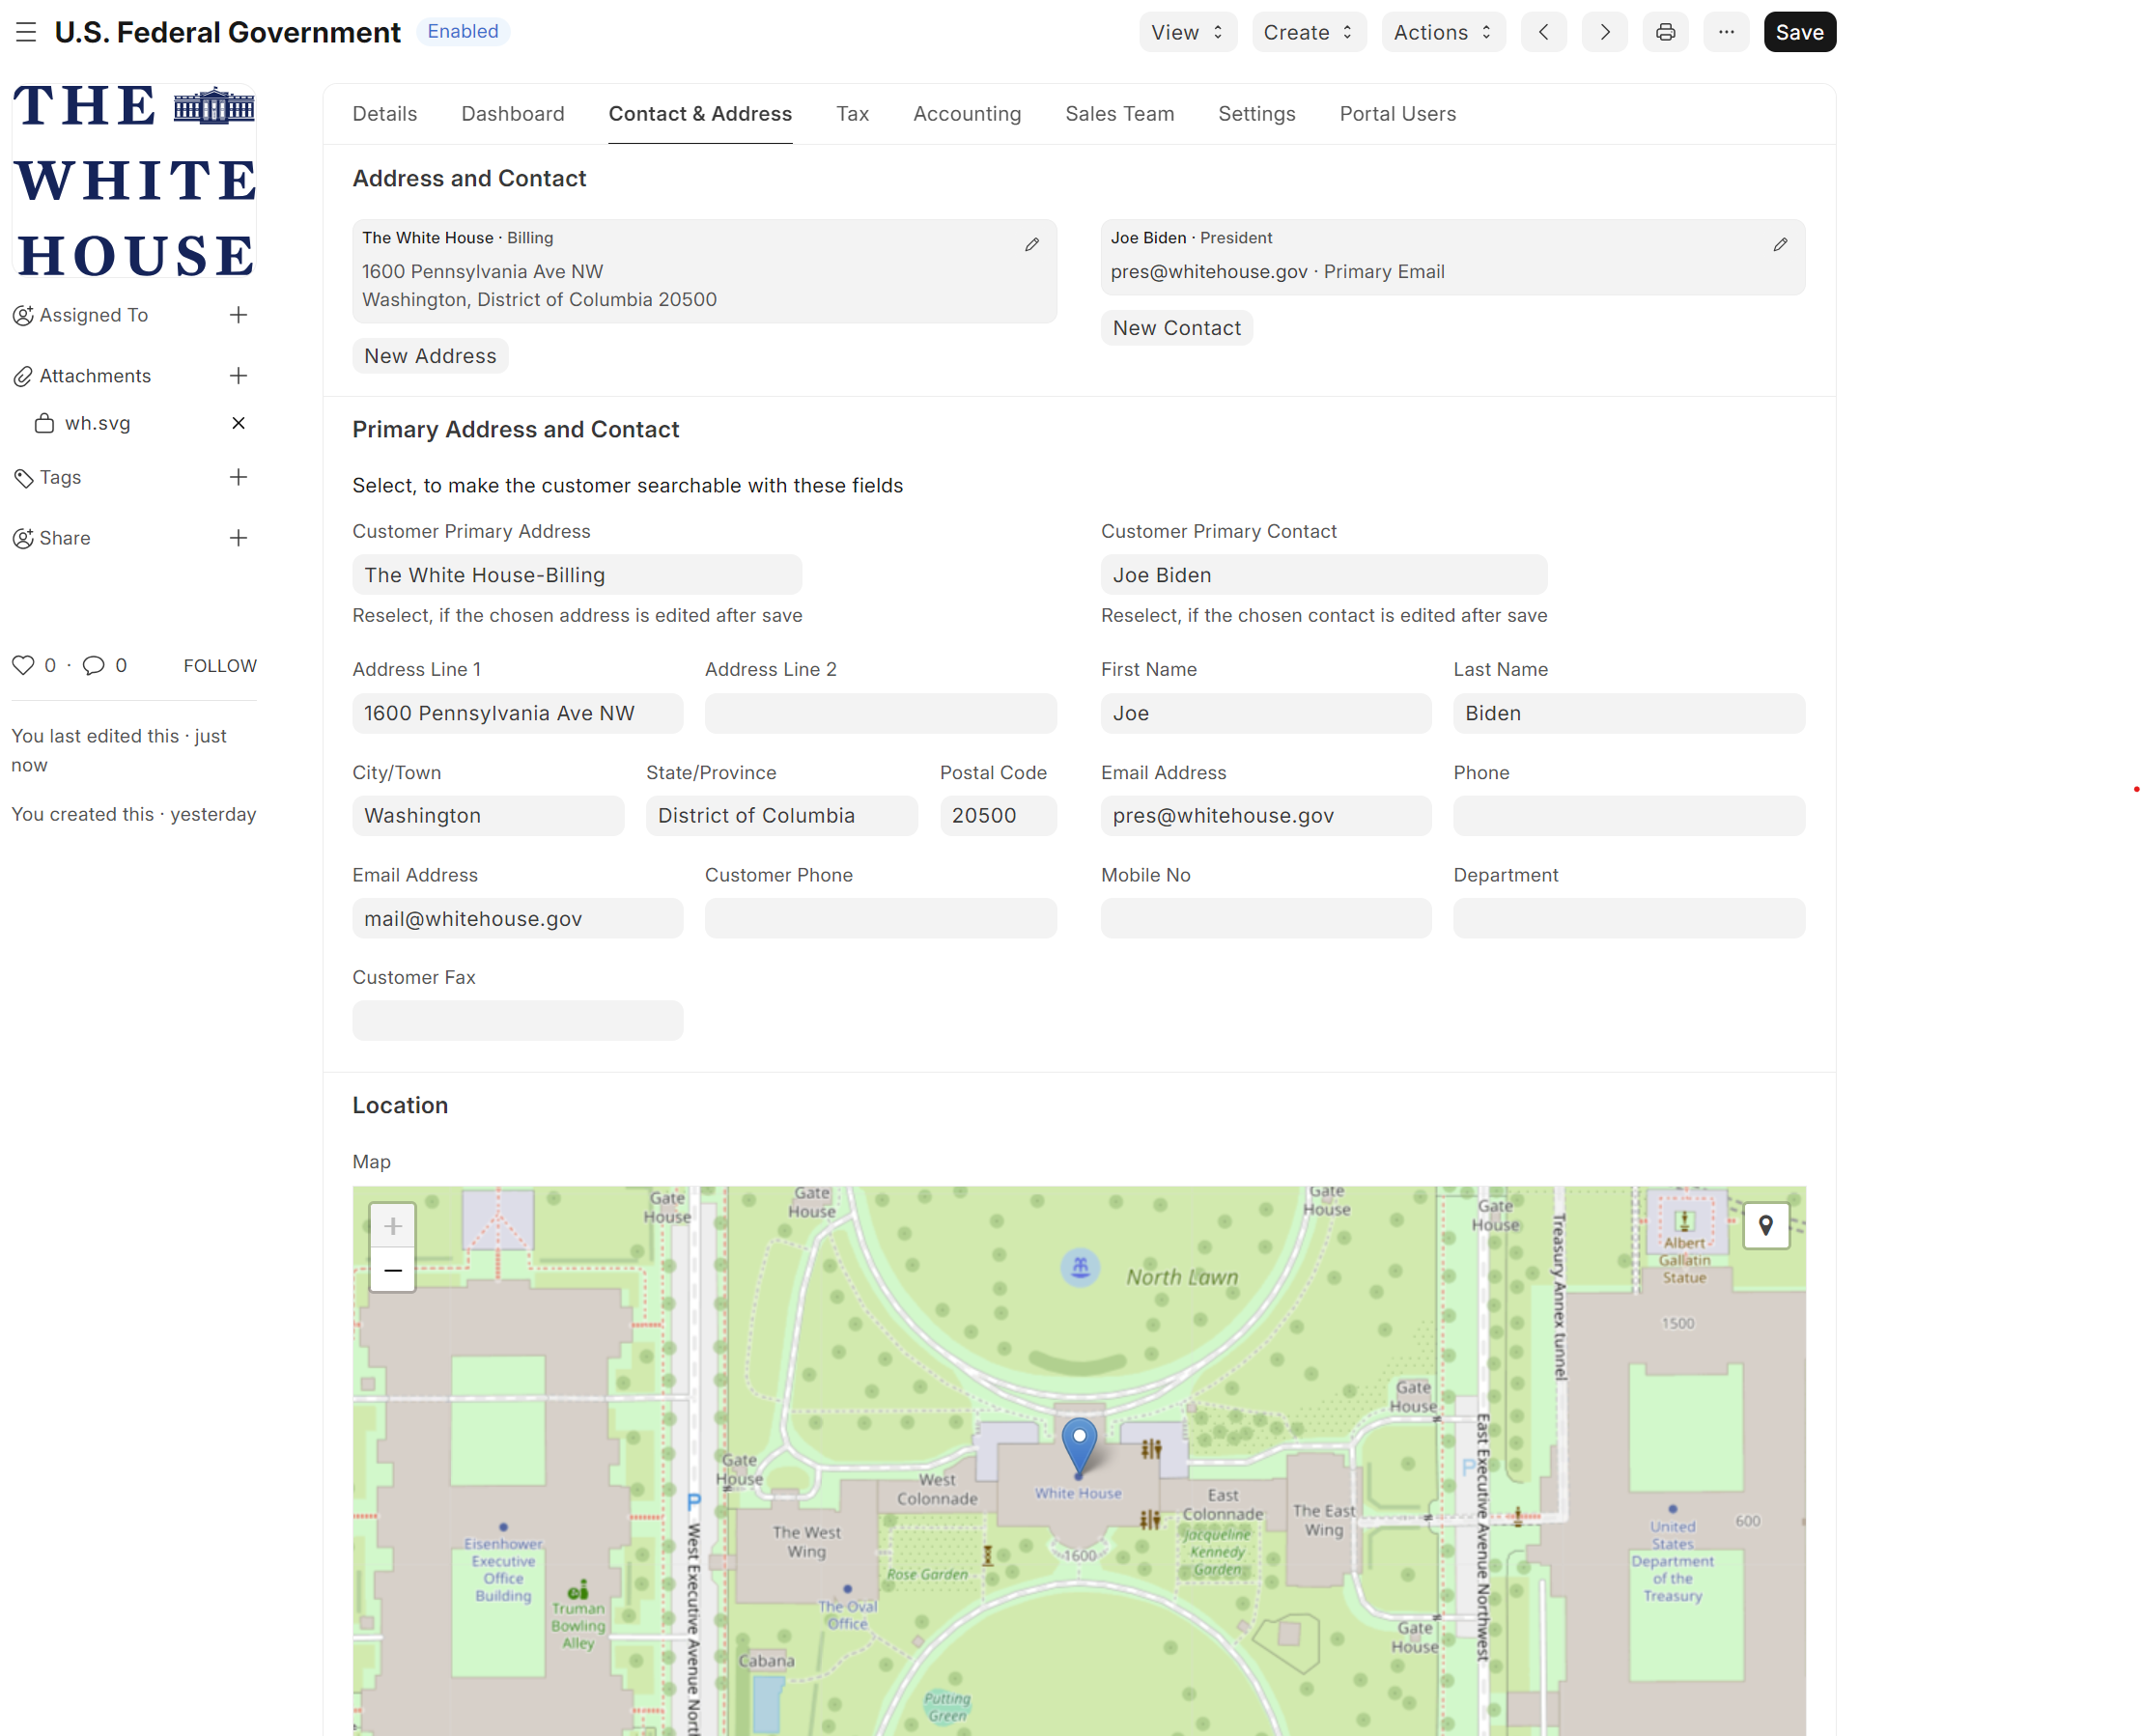Screen dimensions: 2141x1736
Task: Open the Create dropdown
Action: click(x=1309, y=32)
